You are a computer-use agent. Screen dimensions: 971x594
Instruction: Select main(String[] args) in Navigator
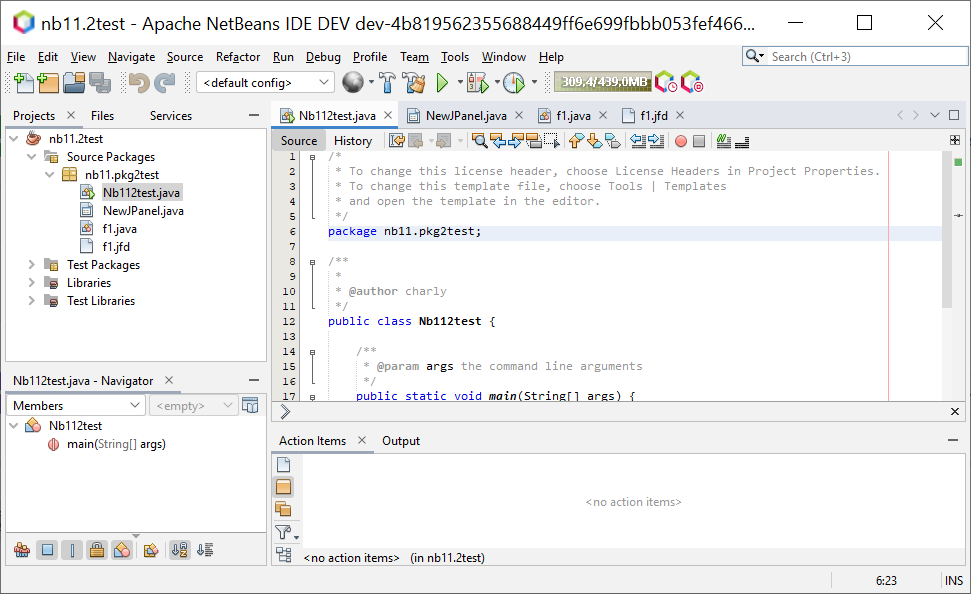(116, 444)
